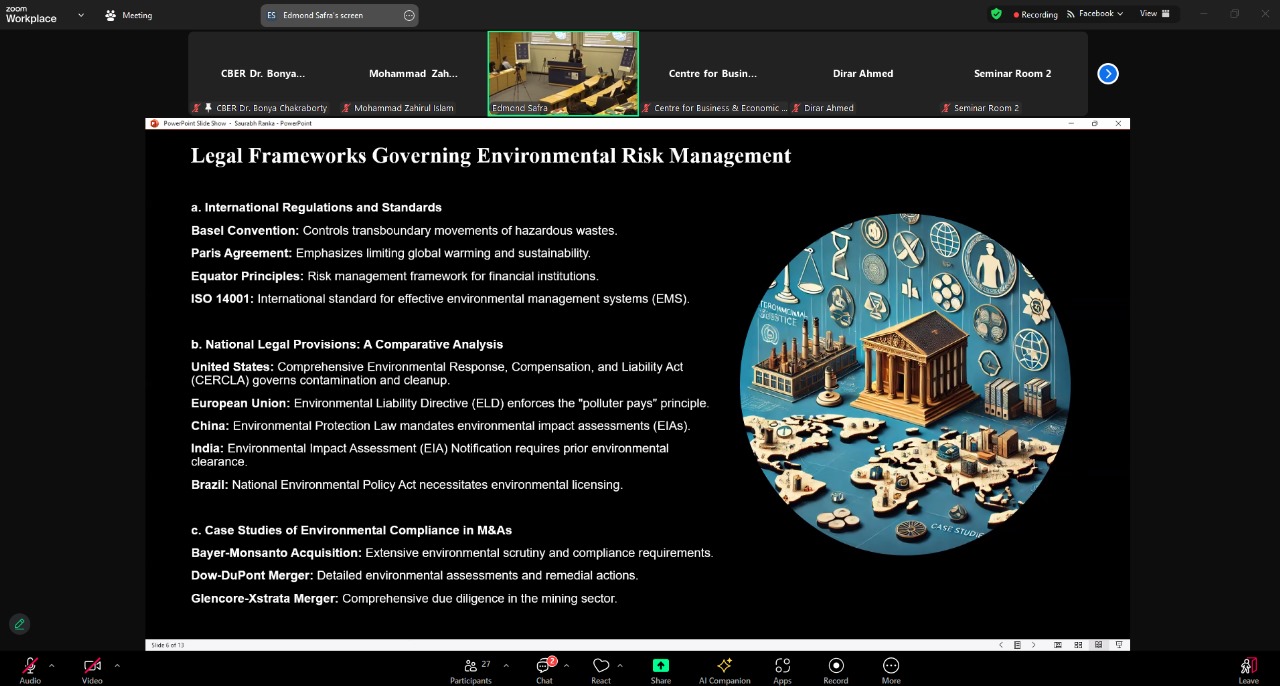Click the red Leave meeting button

tap(1248, 669)
